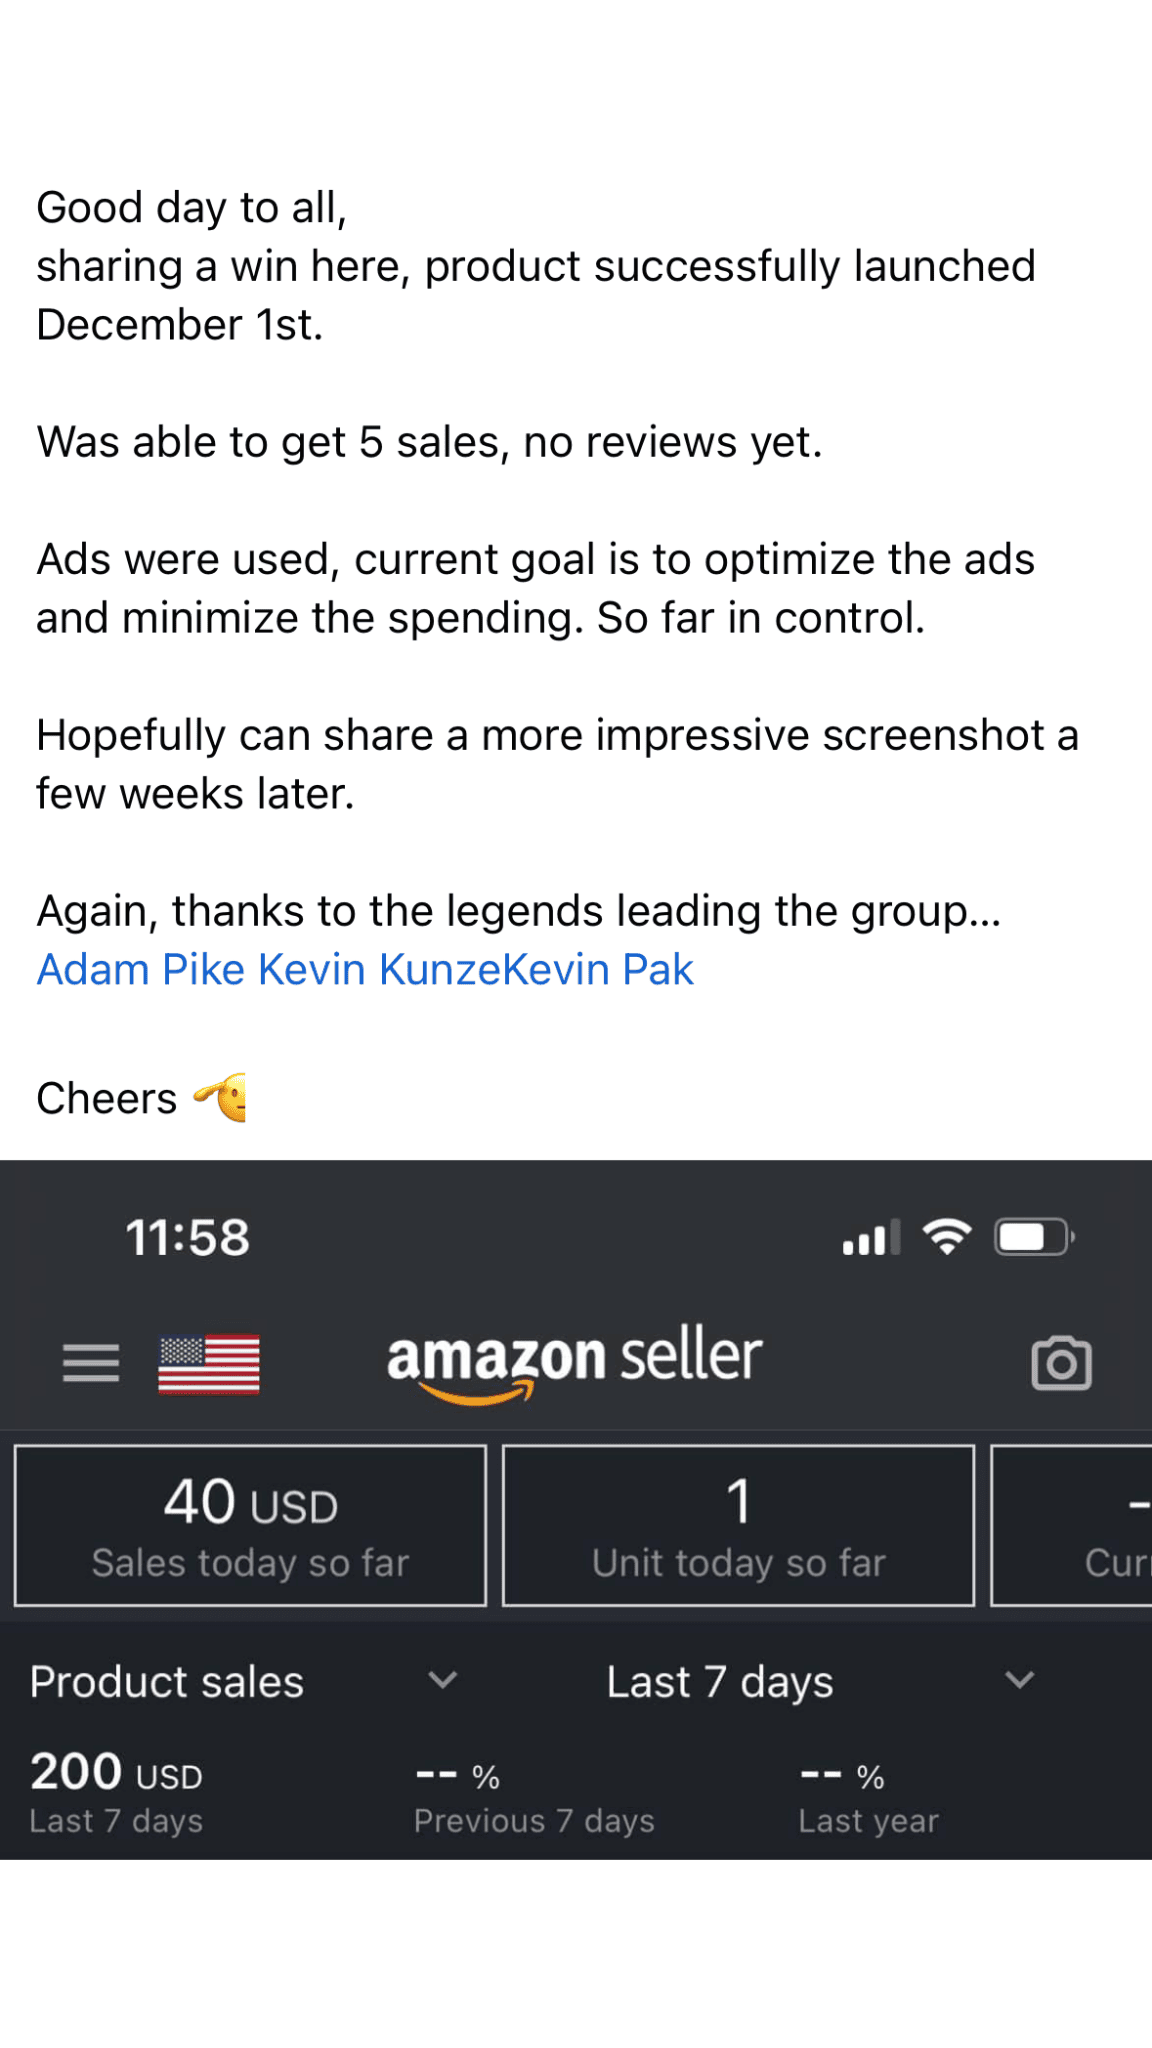1152x2048 pixels.
Task: Tap the saluting face emoji
Action: click(x=223, y=1098)
